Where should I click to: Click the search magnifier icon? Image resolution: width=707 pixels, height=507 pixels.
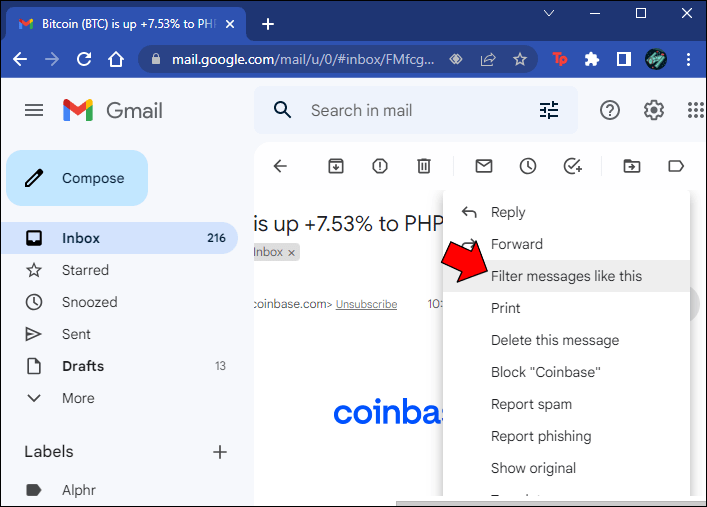[282, 110]
